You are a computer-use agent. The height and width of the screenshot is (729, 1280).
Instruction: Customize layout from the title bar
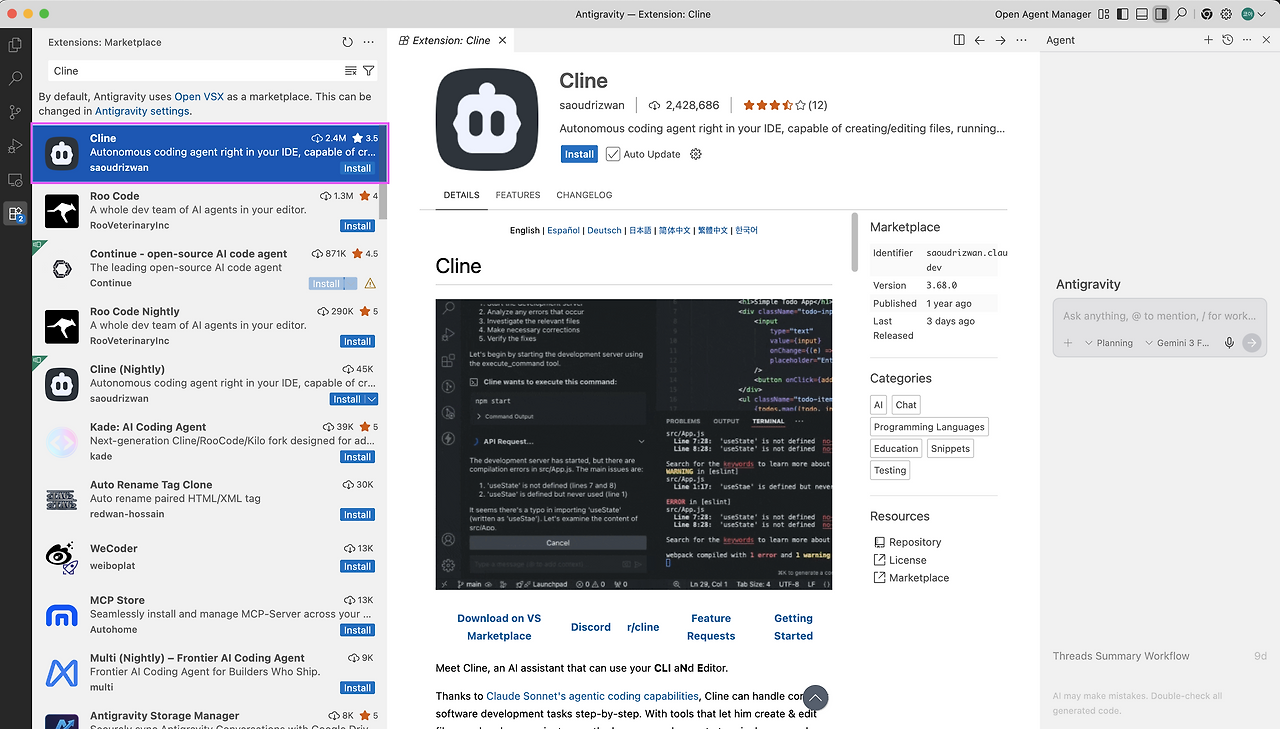click(x=1104, y=14)
